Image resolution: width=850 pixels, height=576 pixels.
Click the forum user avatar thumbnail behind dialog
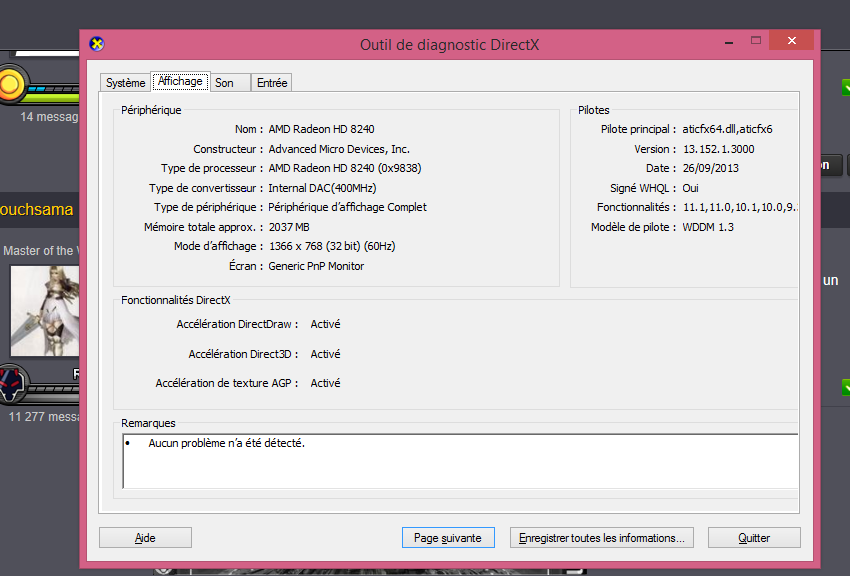tap(45, 310)
